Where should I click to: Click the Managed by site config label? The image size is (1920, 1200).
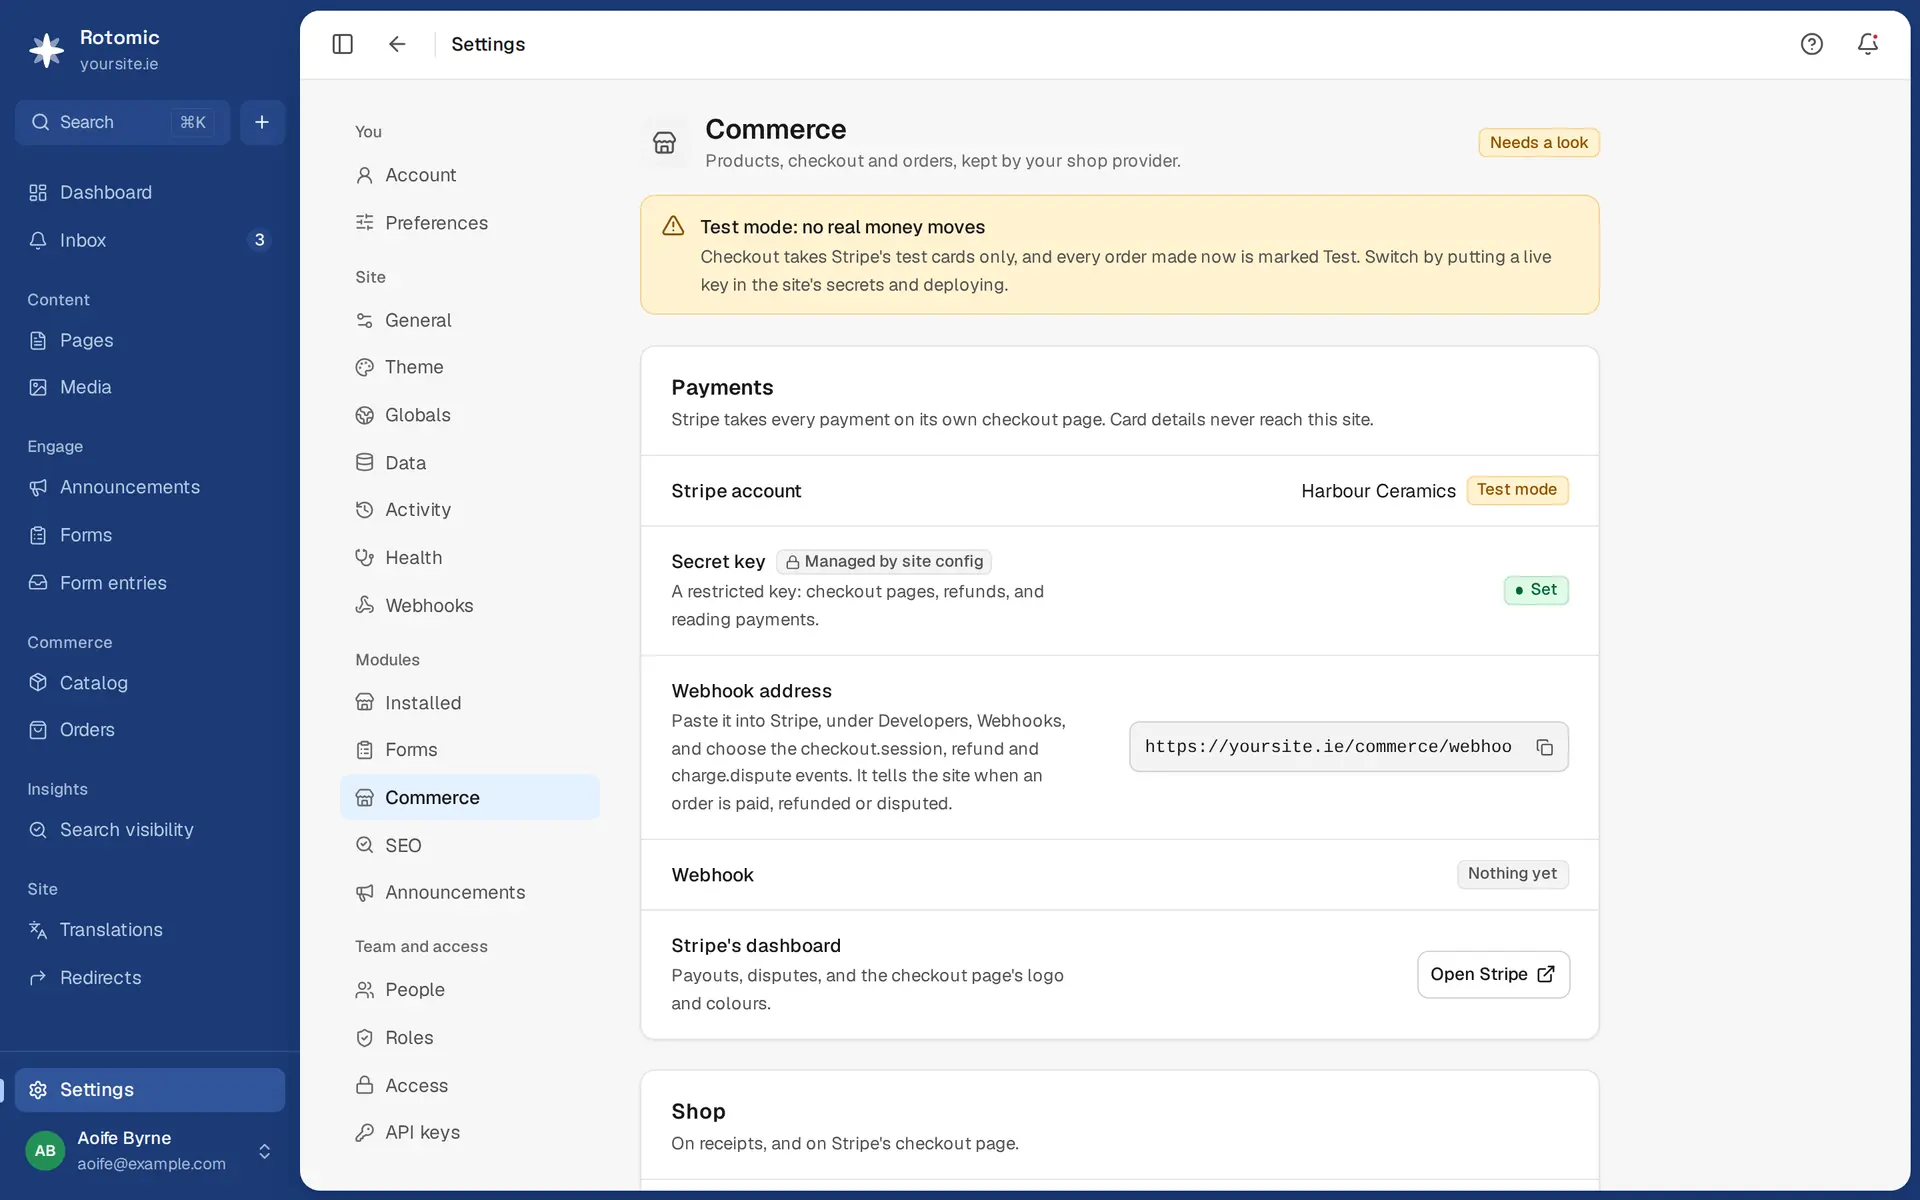pyautogui.click(x=884, y=562)
